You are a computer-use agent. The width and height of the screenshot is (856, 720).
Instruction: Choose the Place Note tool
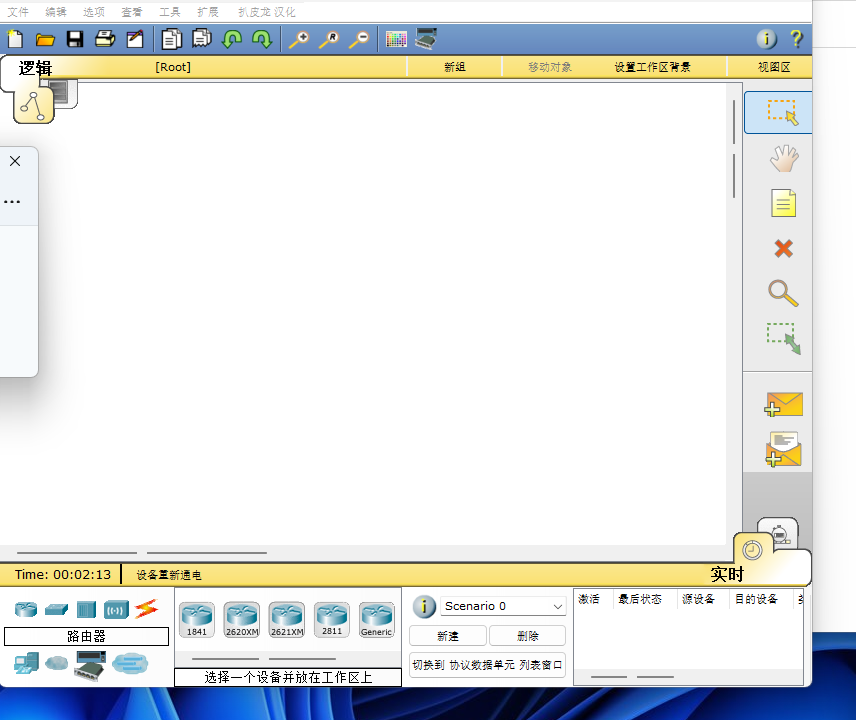tap(783, 204)
